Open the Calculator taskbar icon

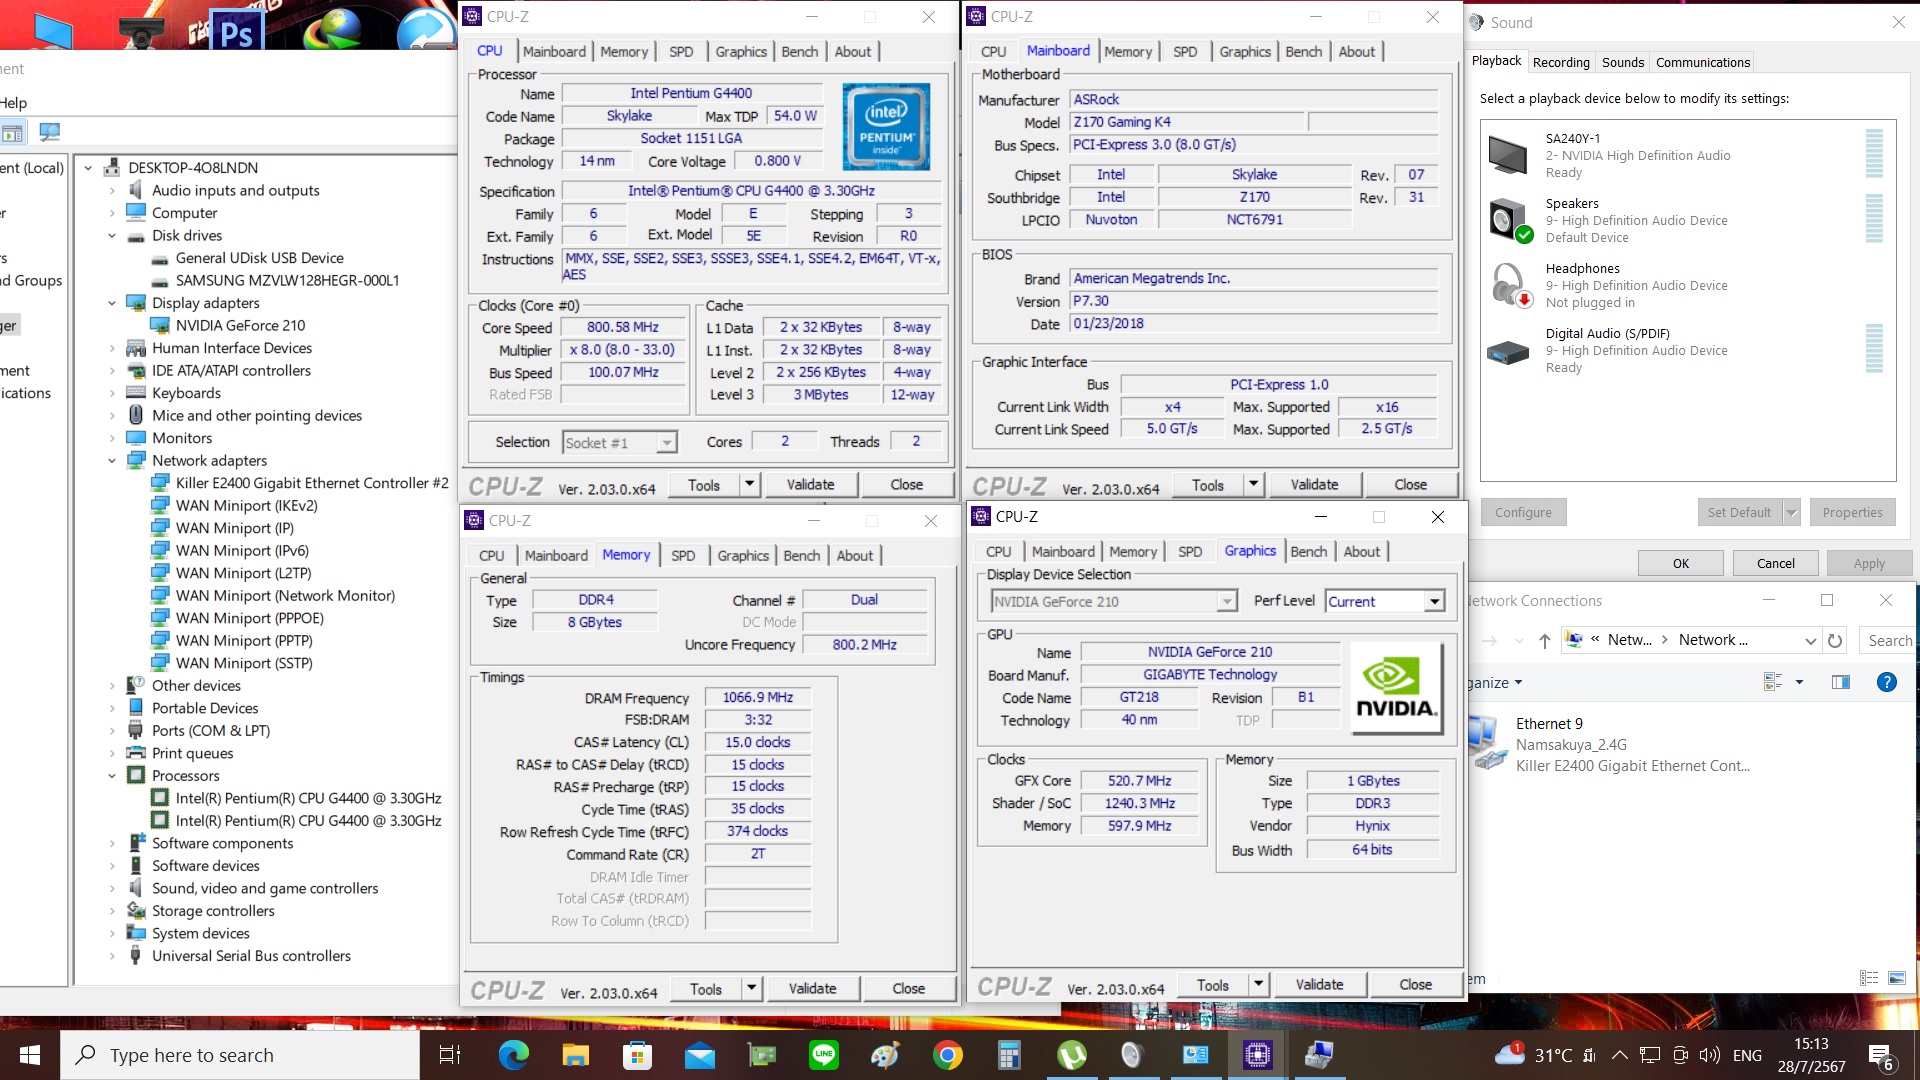(1009, 1055)
